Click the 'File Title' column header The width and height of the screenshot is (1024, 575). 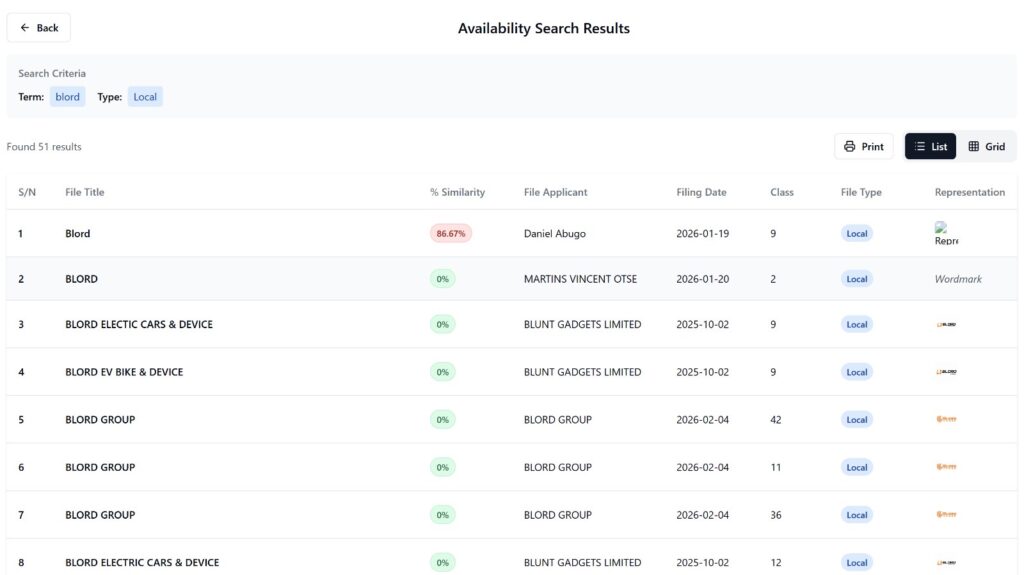coord(85,192)
